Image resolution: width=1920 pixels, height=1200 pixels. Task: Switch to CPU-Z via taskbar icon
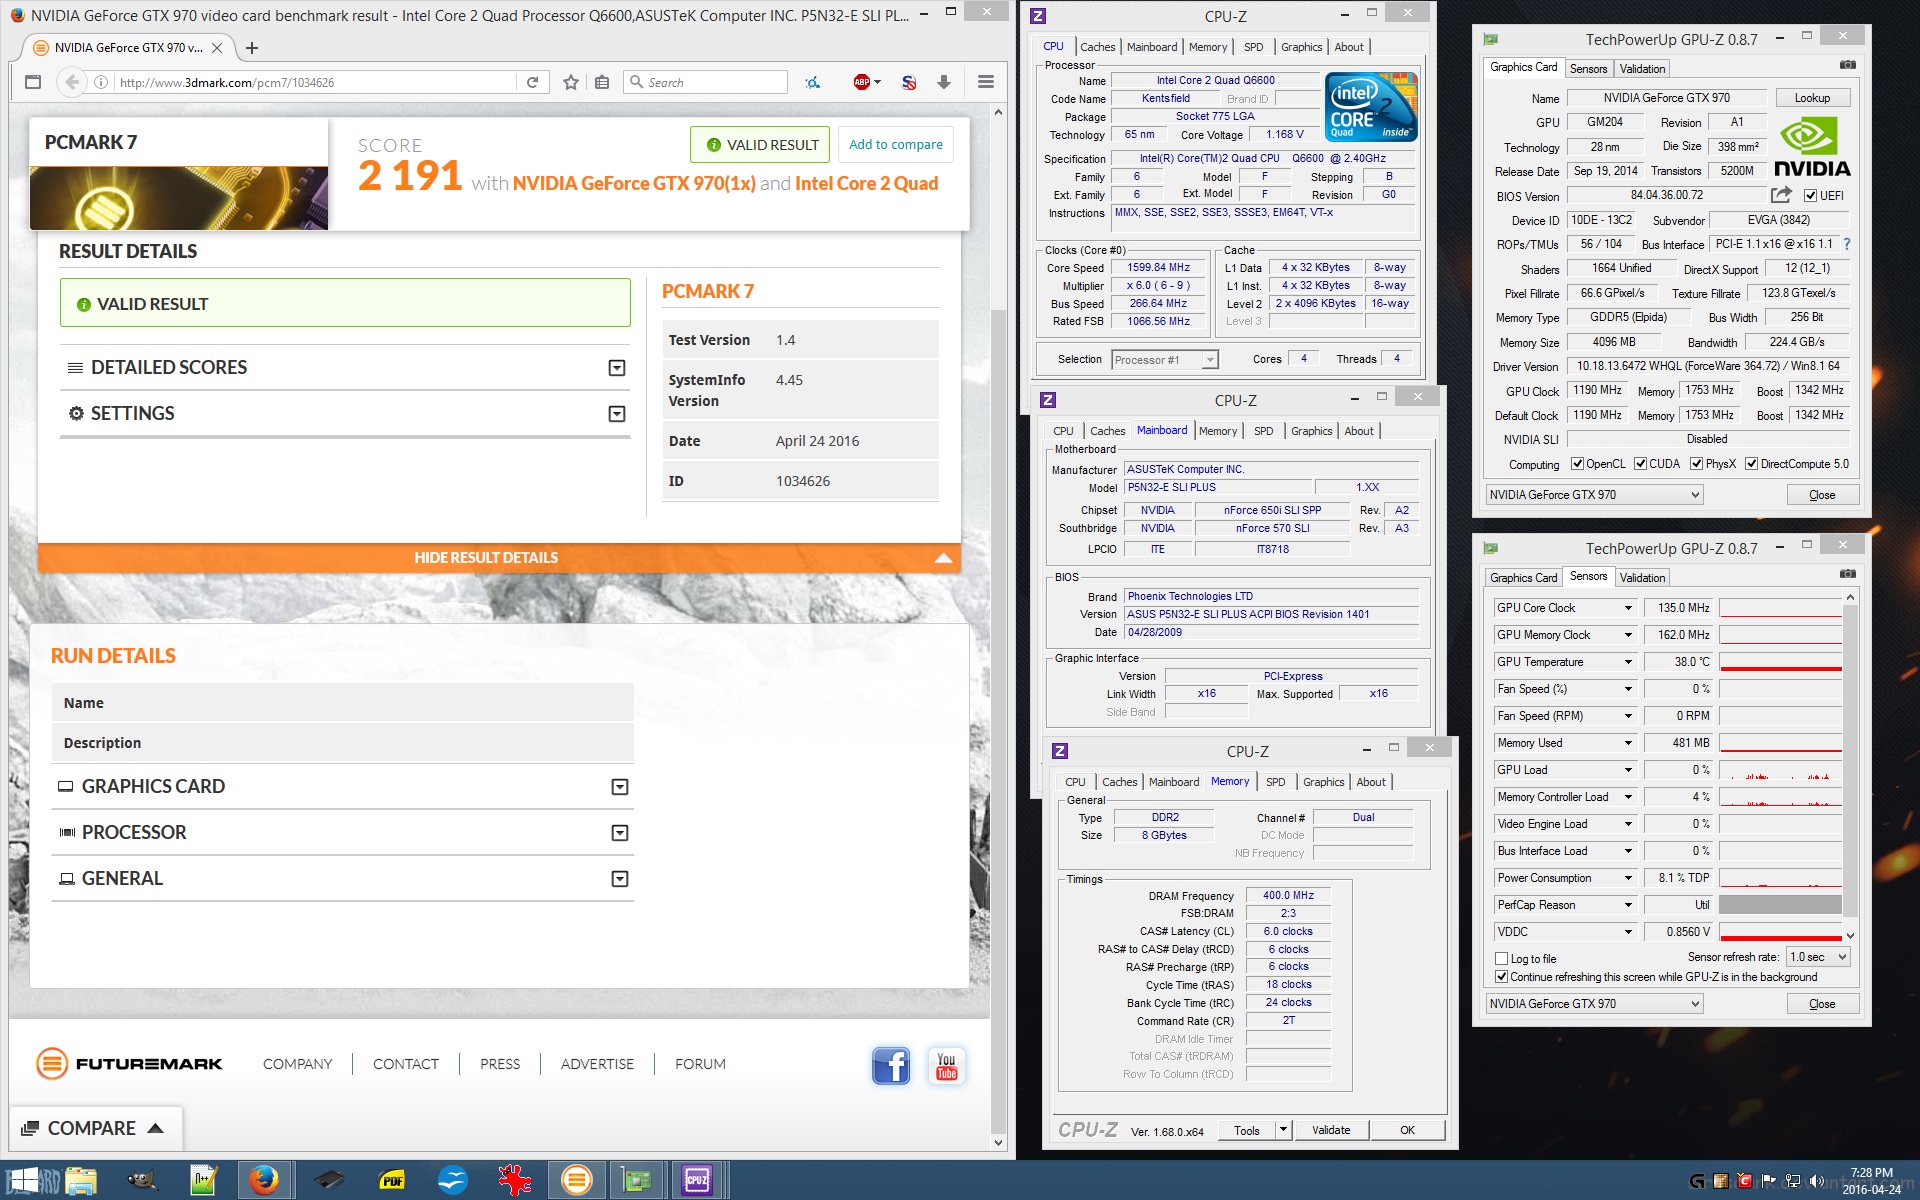(697, 1181)
